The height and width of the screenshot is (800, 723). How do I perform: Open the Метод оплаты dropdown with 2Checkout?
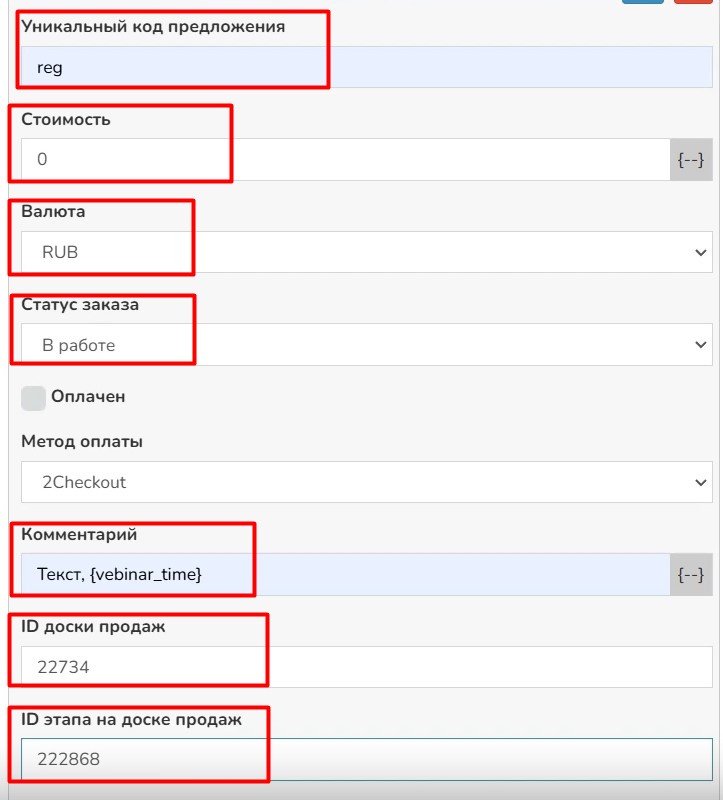coord(366,482)
